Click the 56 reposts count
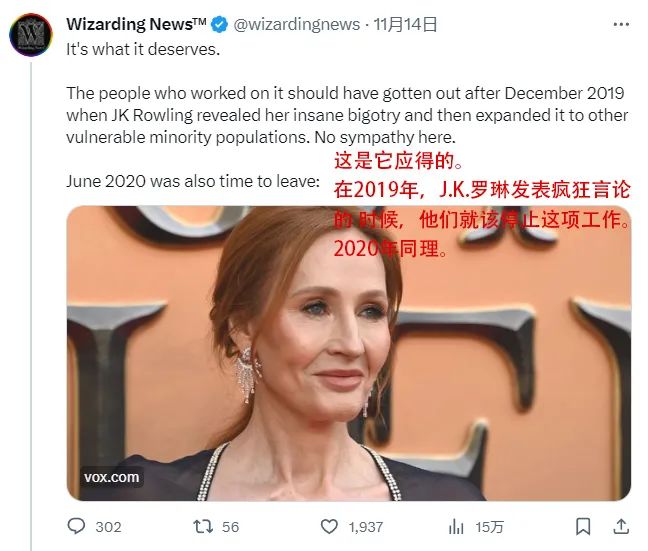The height and width of the screenshot is (551, 648). [230, 527]
